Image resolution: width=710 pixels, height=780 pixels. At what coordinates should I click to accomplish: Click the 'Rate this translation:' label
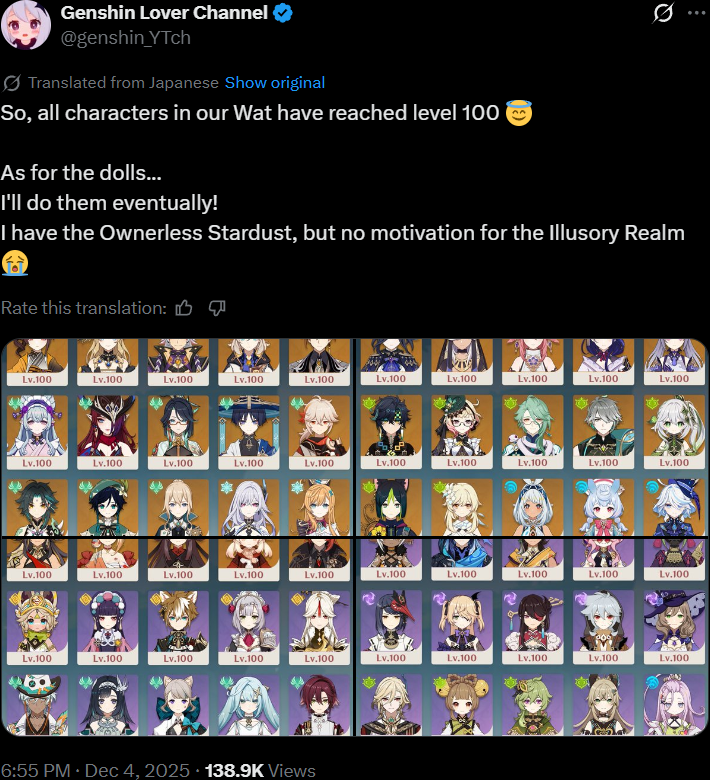pos(84,308)
